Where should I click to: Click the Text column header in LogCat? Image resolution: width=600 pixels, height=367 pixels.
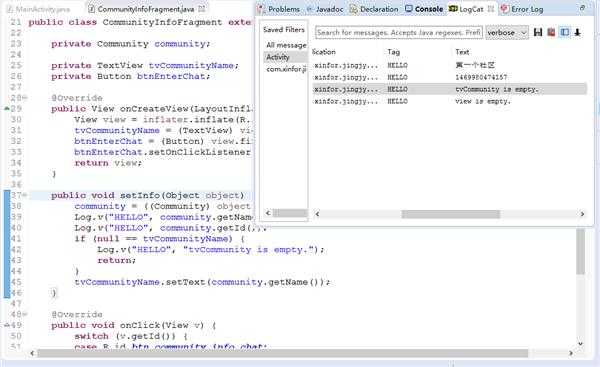[x=462, y=52]
